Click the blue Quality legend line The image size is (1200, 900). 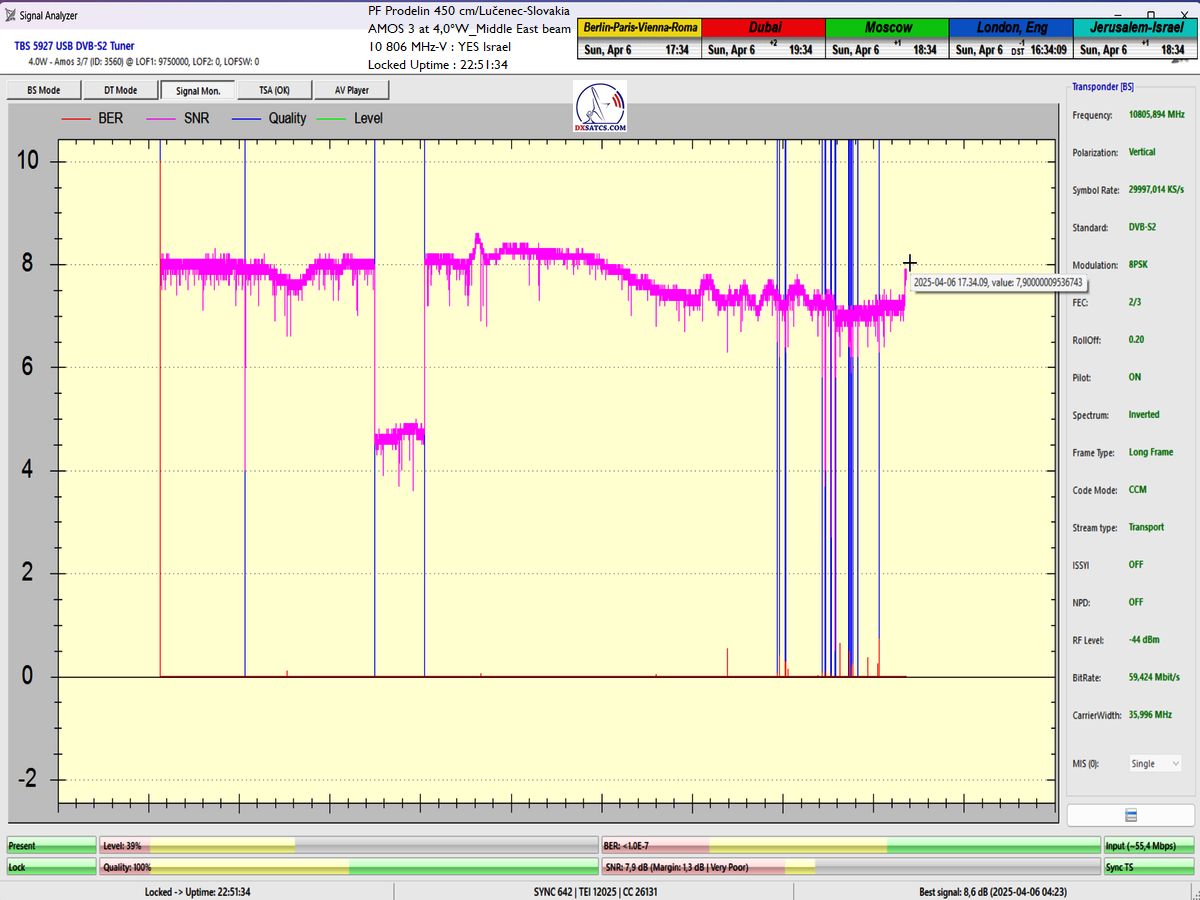245,119
